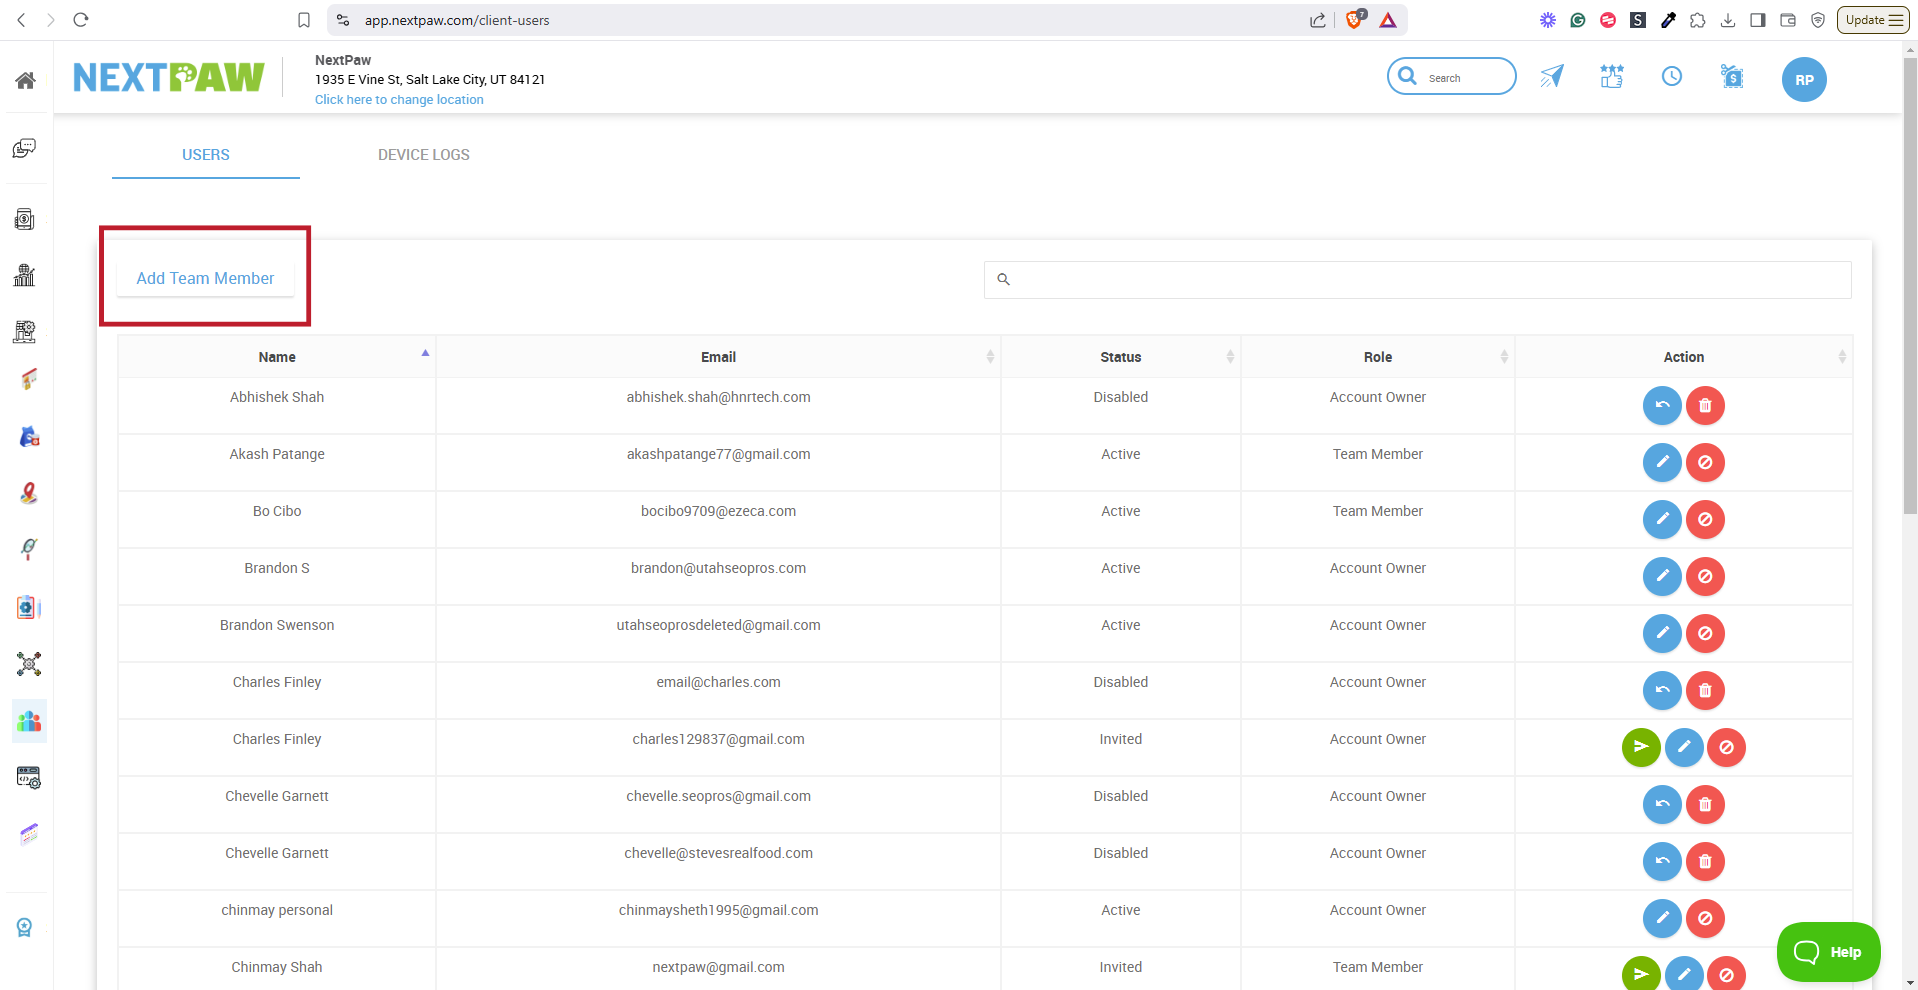Edit user Brandon S

pos(1662,577)
